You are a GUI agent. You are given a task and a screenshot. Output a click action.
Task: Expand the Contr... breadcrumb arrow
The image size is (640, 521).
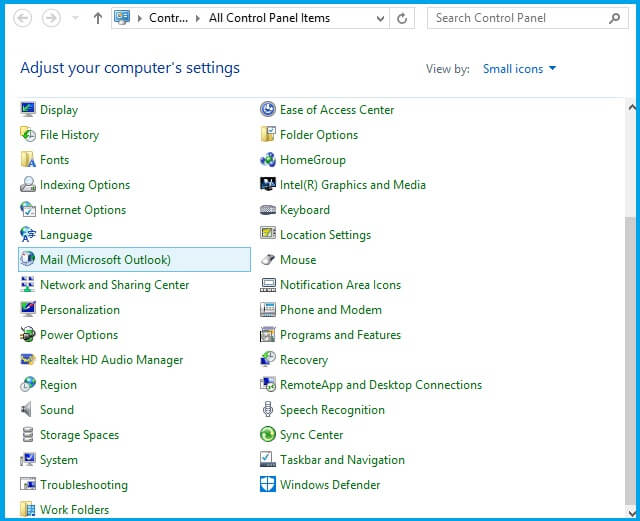198,18
